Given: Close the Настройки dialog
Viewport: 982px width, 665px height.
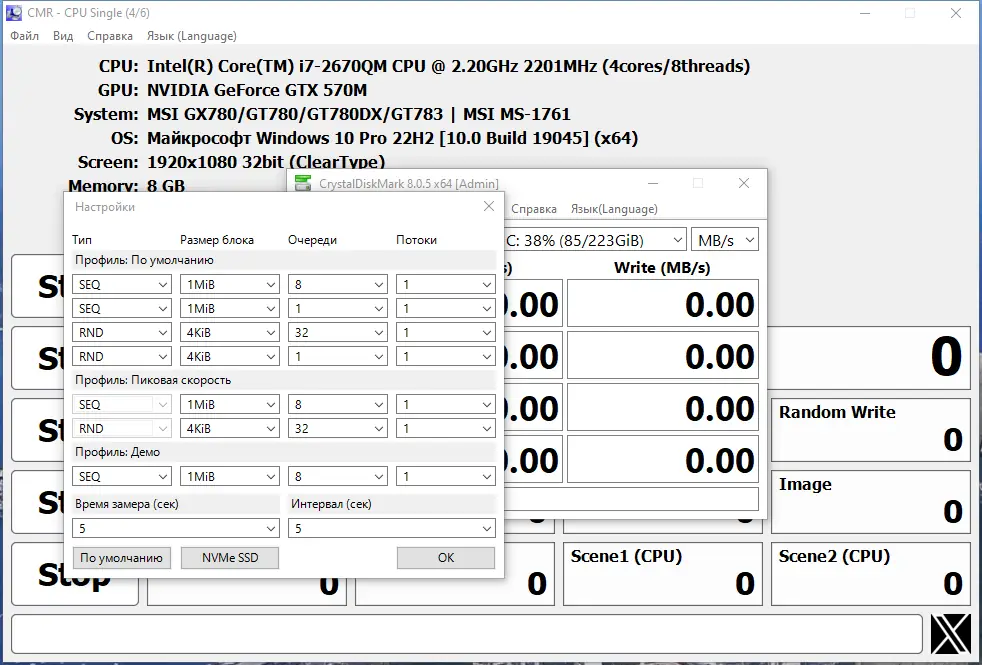Looking at the screenshot, I should 489,206.
